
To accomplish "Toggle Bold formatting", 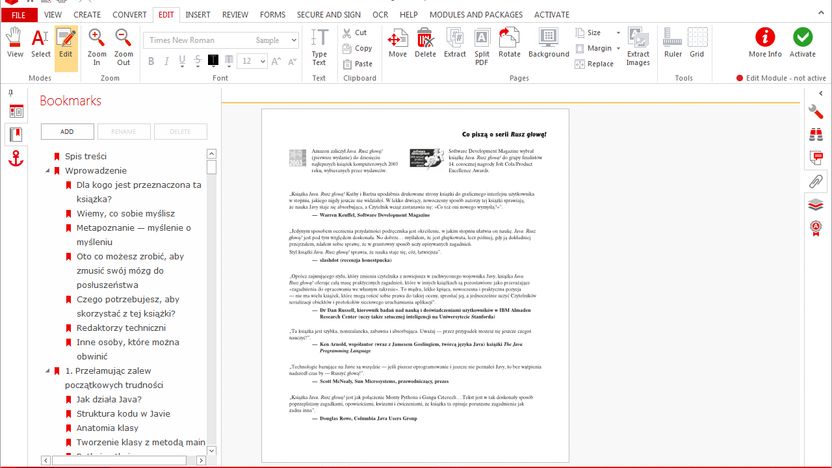I will (151, 61).
